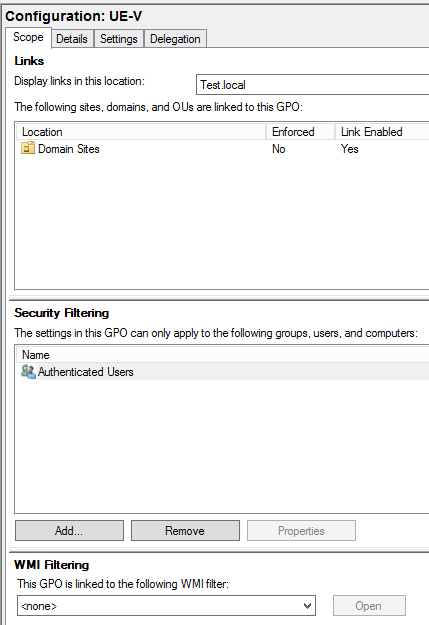The width and height of the screenshot is (429, 625).
Task: Open the Settings tab
Action: [119, 39]
